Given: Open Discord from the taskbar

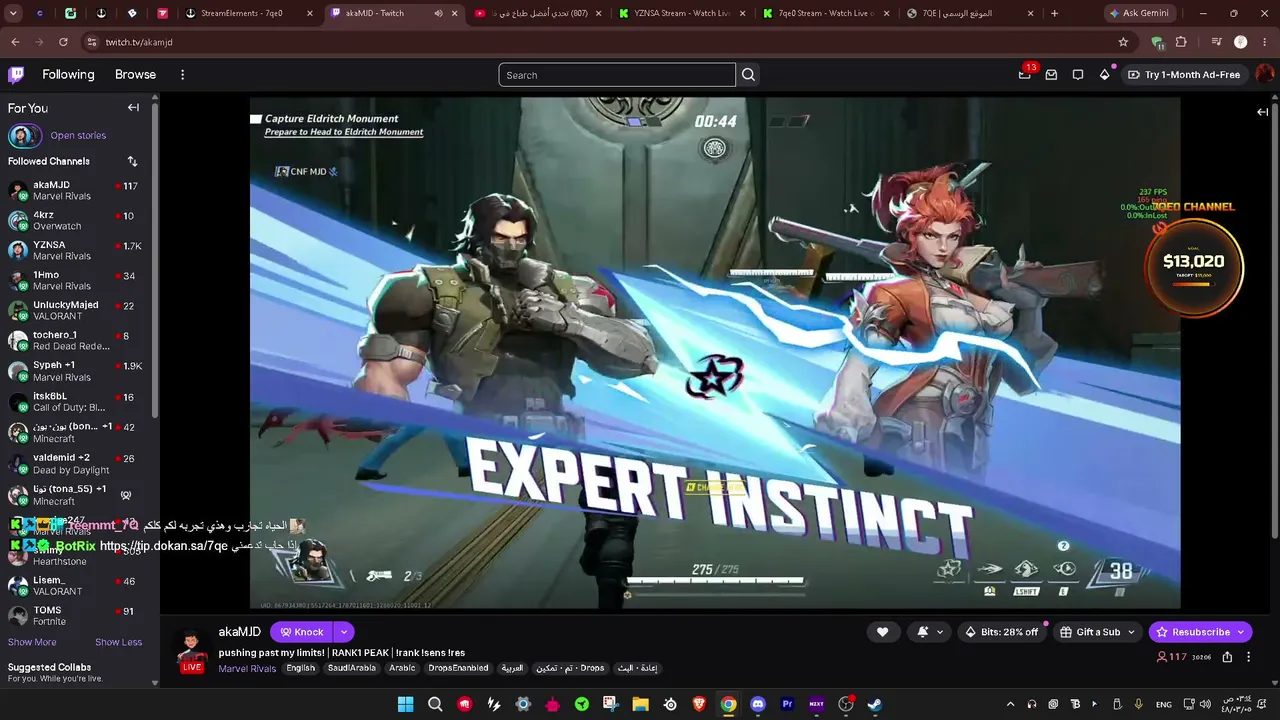Looking at the screenshot, I should pos(758,704).
